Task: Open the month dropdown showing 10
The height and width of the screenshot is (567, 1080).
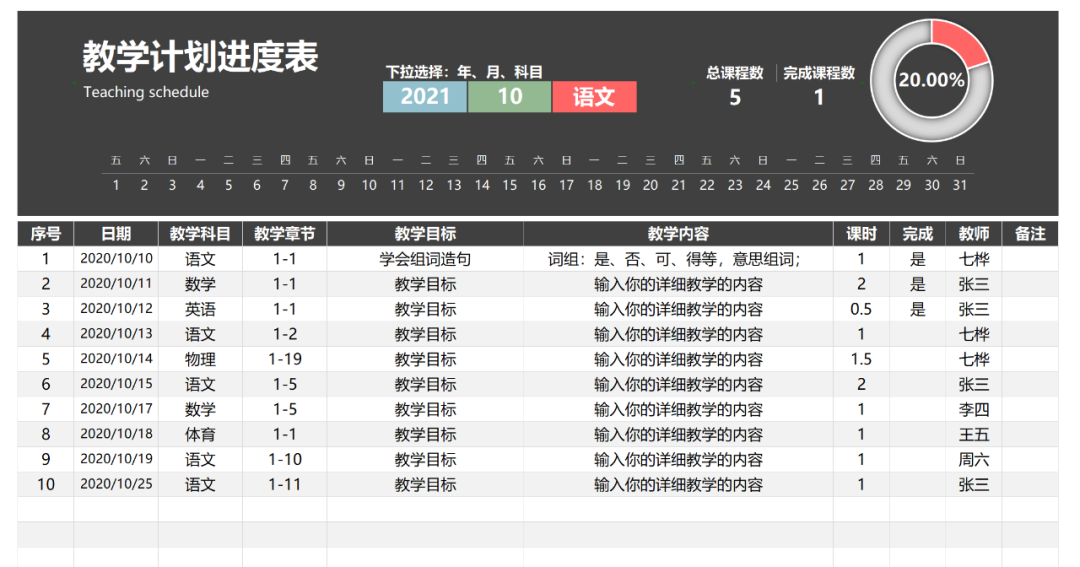Action: tap(510, 97)
